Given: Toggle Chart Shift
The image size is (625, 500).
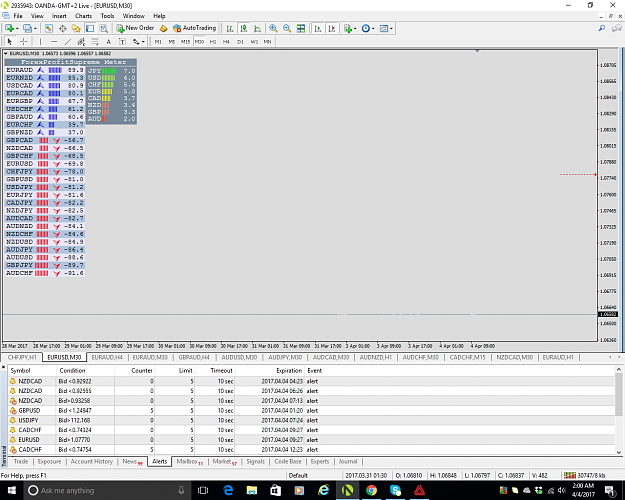Looking at the screenshot, I should click(331, 28).
